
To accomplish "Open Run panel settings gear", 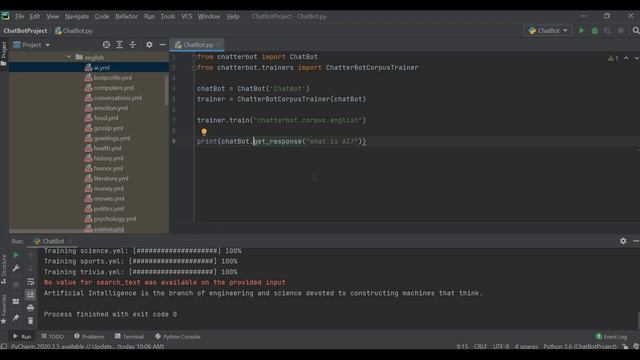I will pos(623,241).
